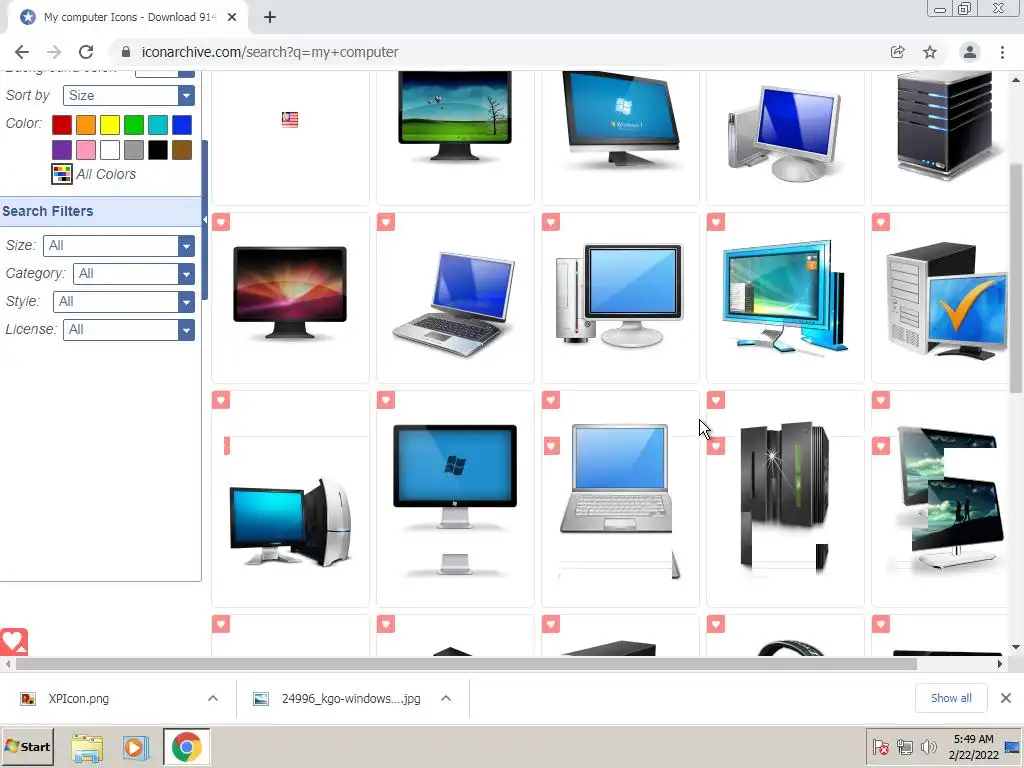The image size is (1024, 768).
Task: Open the XPIcon.png downloaded file
Action: [x=78, y=699]
